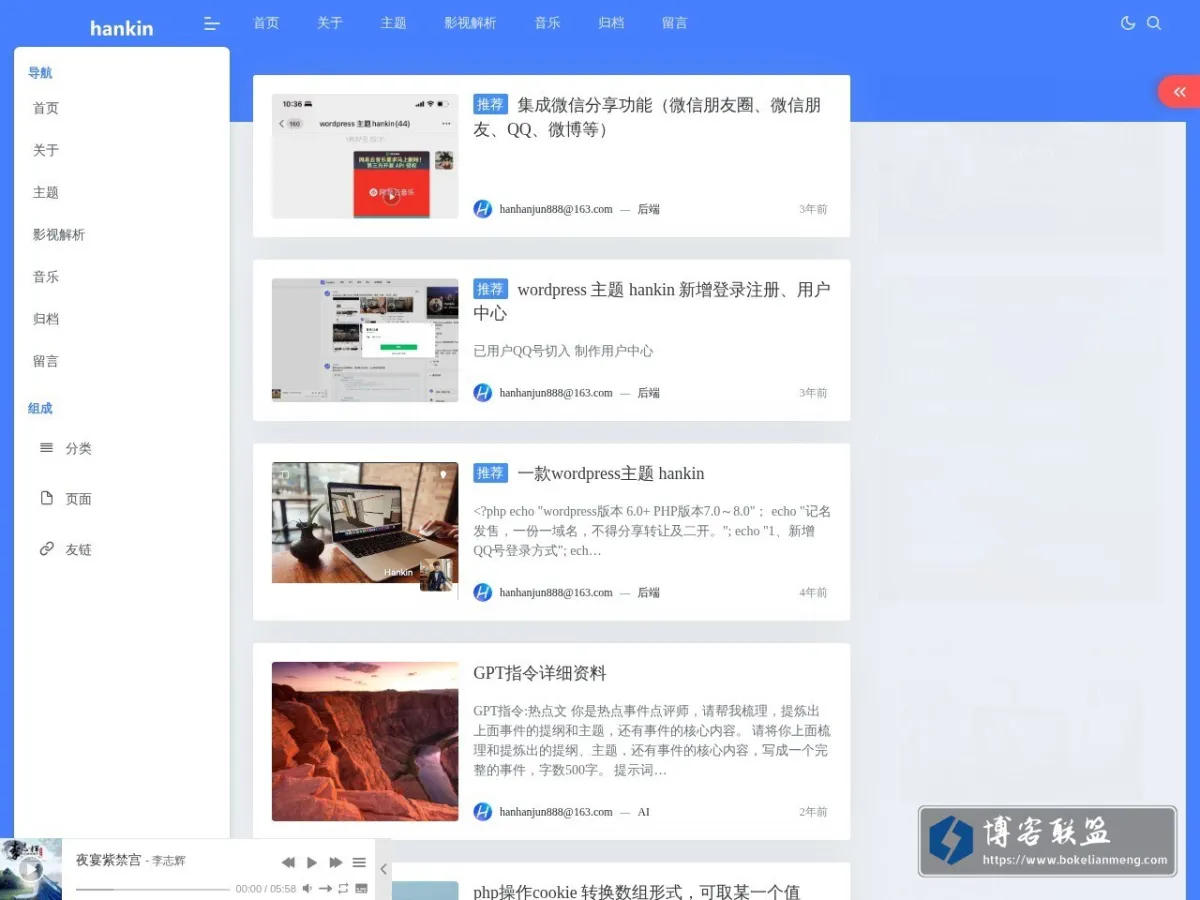Switch to dark mode with moon icon
1200x900 pixels.
click(1128, 23)
